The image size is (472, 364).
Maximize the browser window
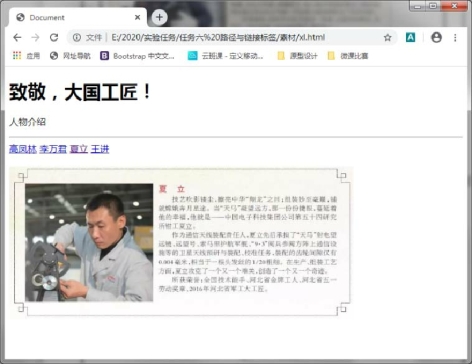tap(433, 6)
